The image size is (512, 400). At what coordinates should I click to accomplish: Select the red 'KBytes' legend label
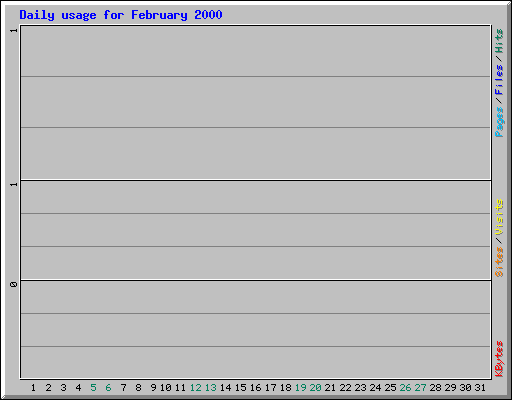(499, 359)
